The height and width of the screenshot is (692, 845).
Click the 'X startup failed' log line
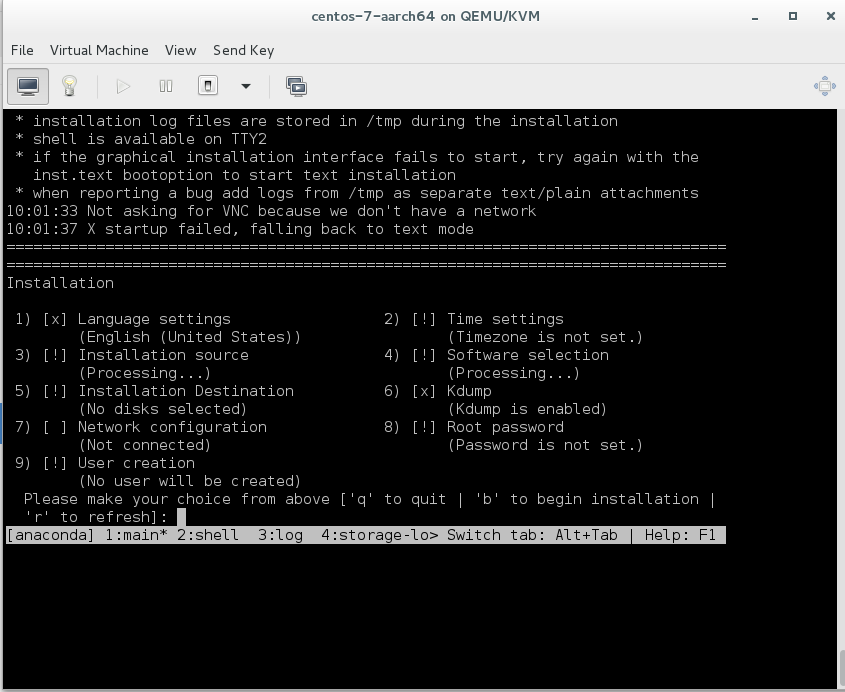(240, 229)
